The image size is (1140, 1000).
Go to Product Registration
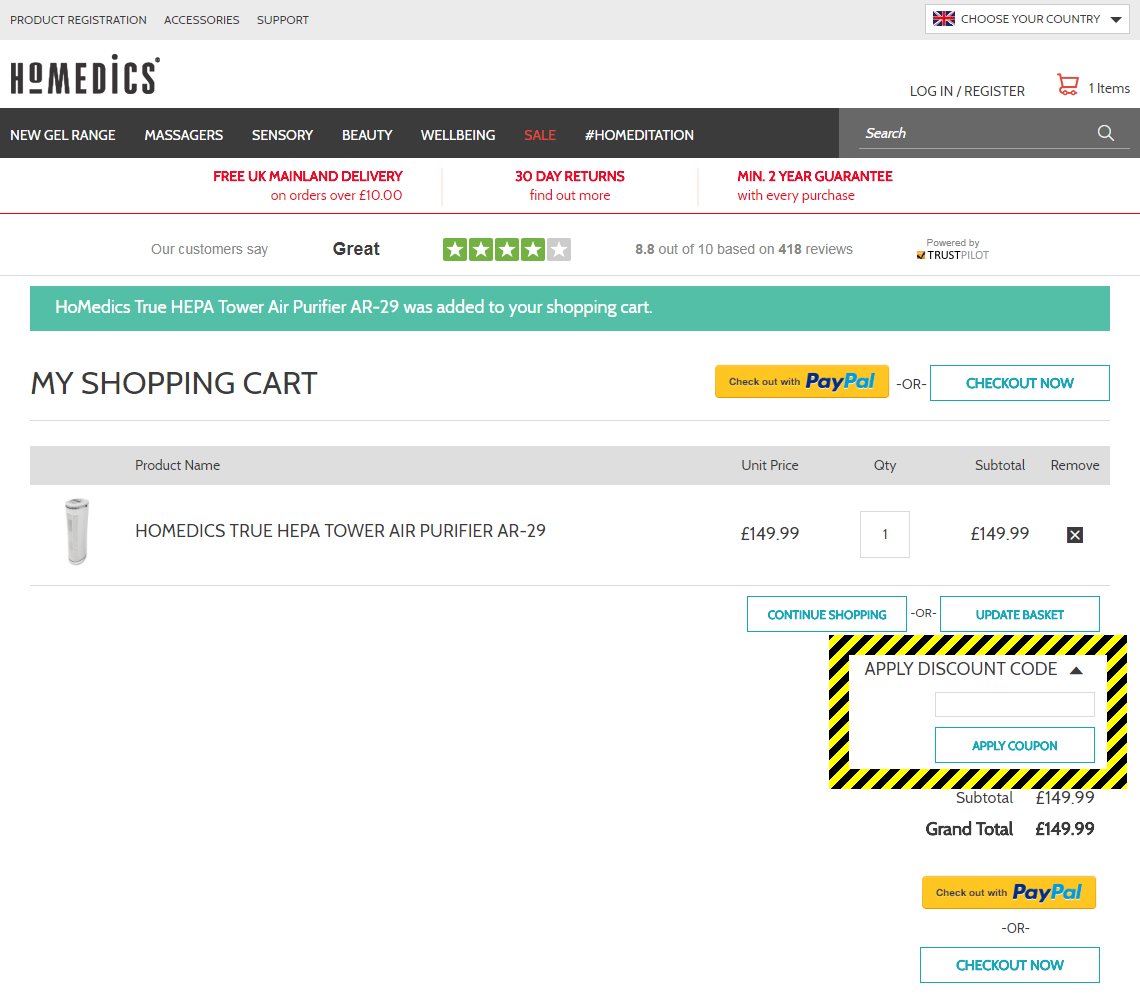click(x=78, y=20)
